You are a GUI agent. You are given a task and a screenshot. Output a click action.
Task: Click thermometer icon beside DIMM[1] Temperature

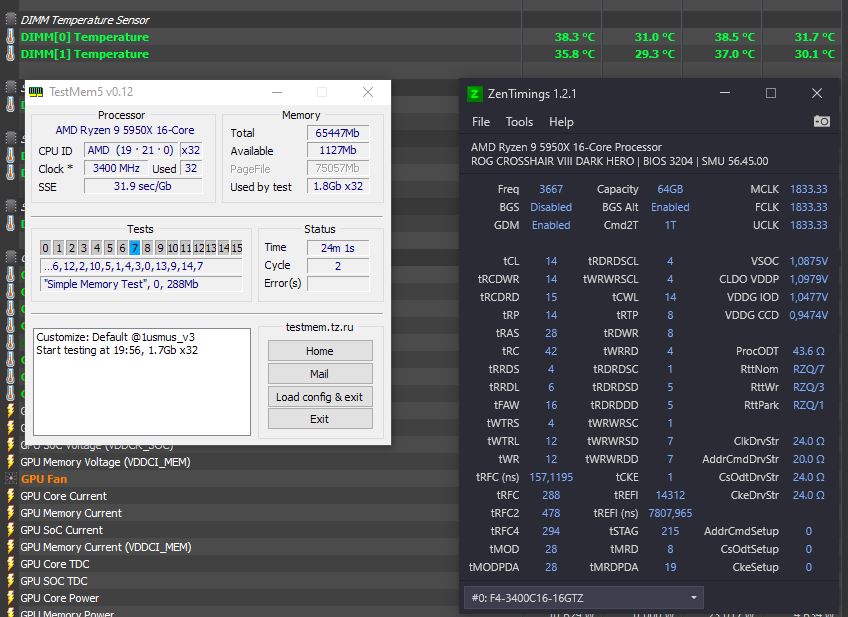[10, 54]
